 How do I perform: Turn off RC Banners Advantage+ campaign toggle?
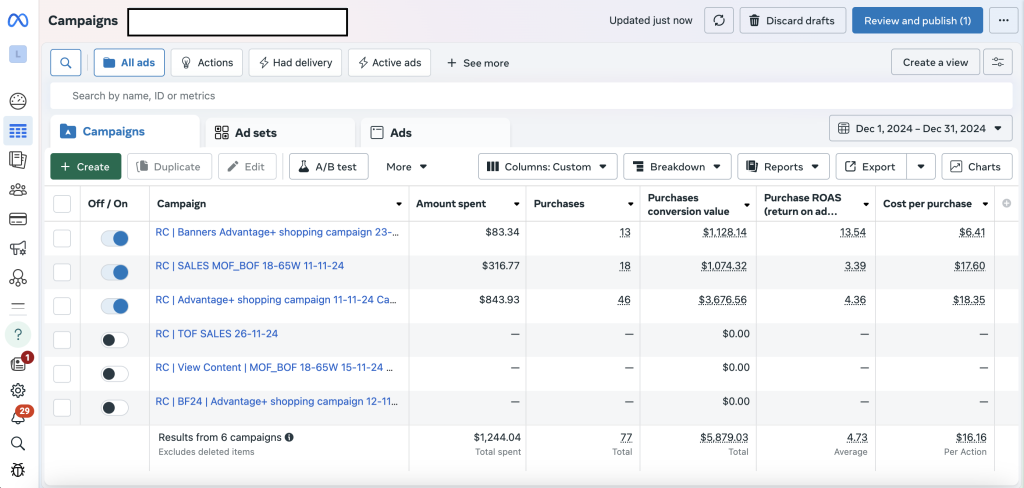[115, 238]
